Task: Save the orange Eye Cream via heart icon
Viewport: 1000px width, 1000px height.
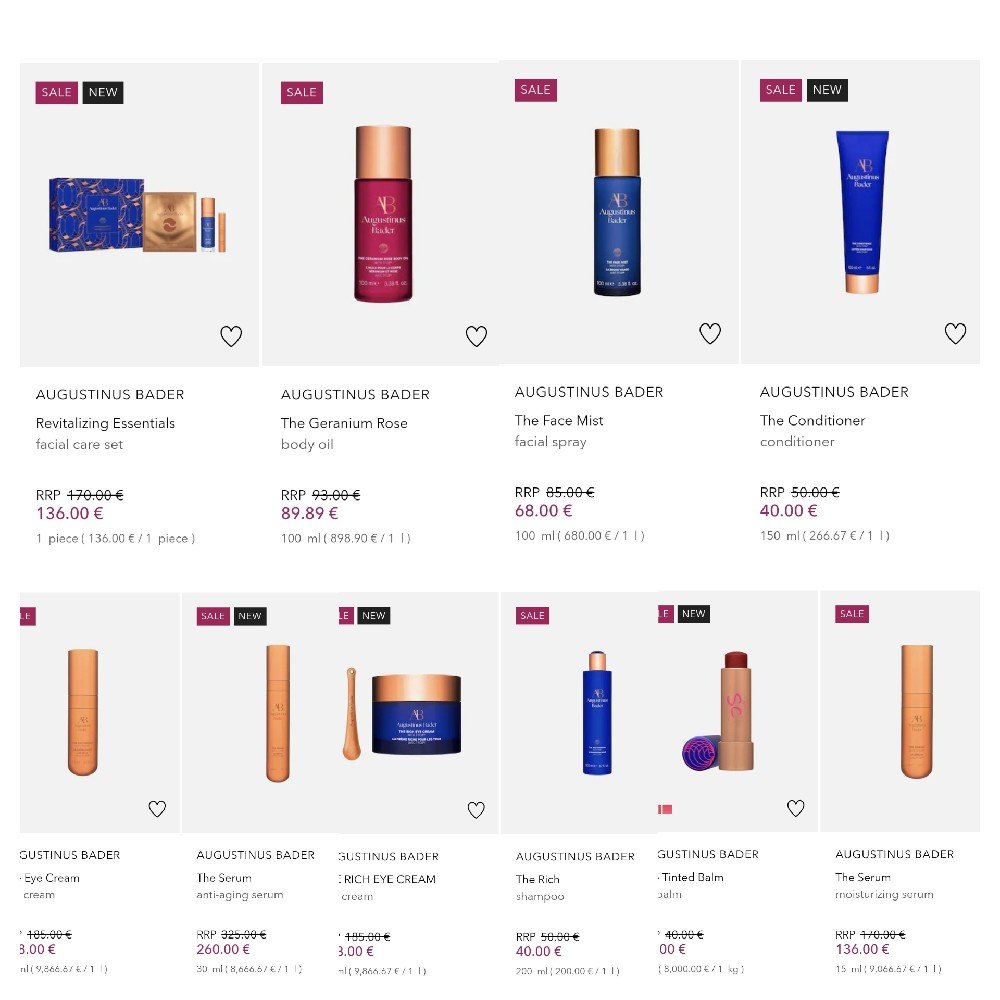Action: tap(157, 809)
